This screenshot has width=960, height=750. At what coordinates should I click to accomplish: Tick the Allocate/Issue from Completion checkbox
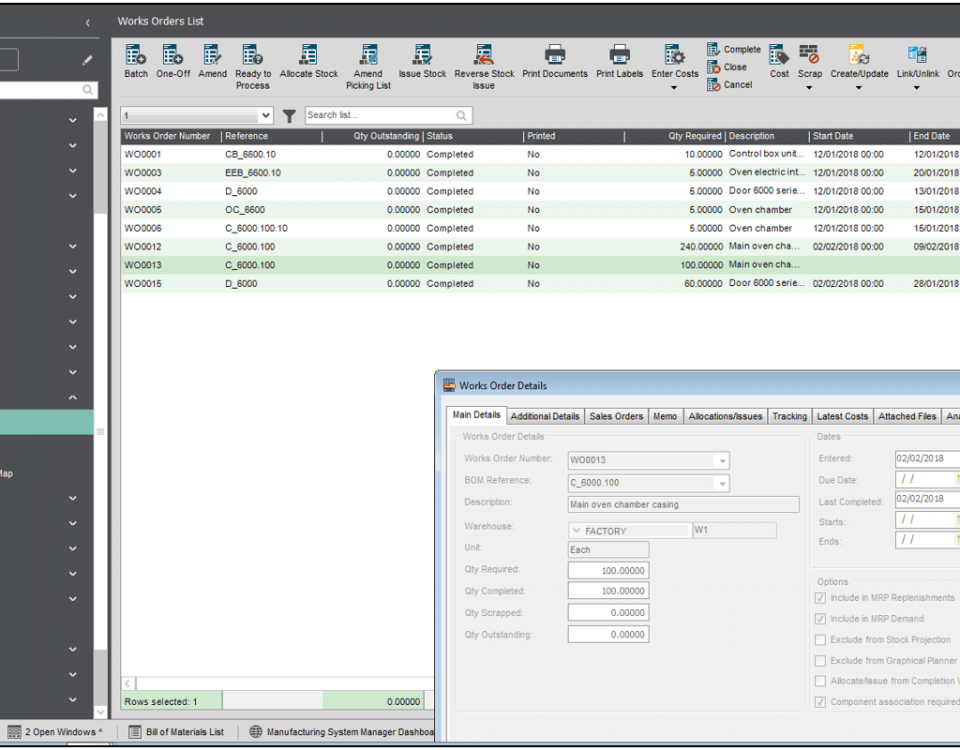click(820, 681)
